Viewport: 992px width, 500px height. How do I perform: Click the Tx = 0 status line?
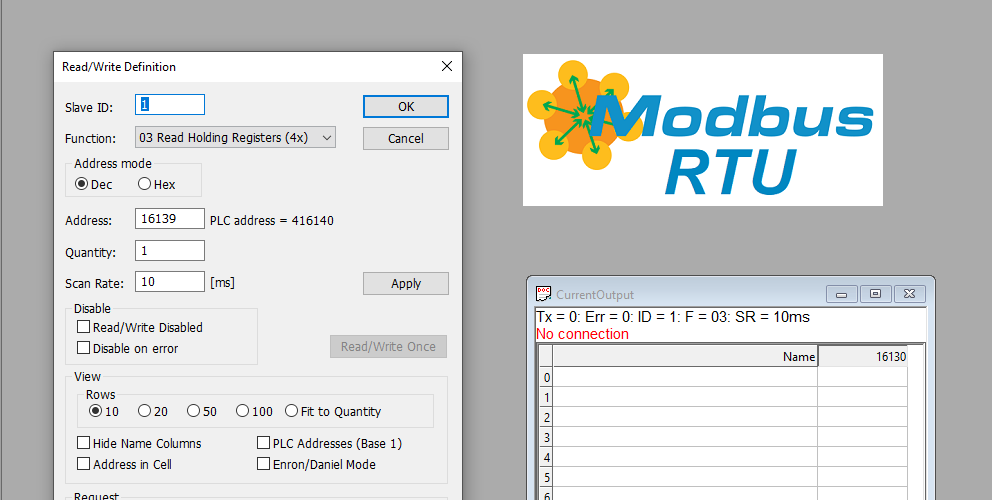pos(673,317)
